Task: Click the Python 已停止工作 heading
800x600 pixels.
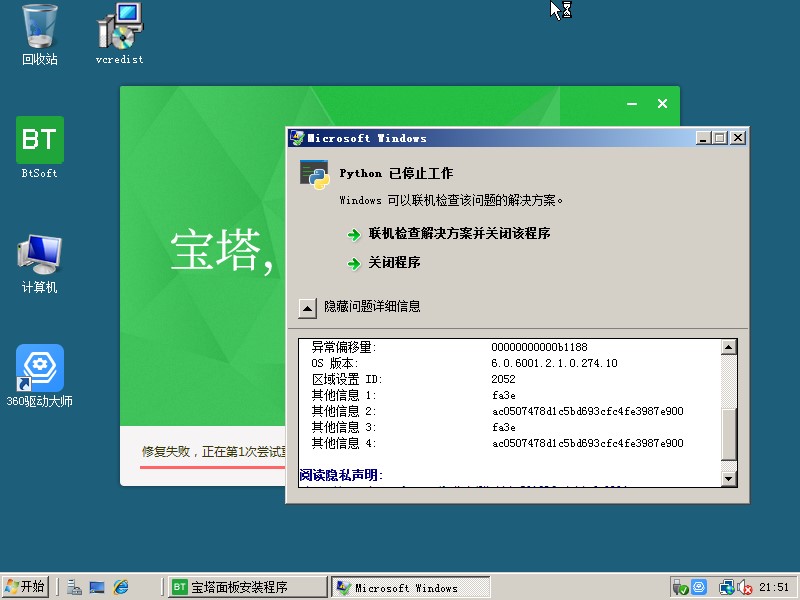Action: pyautogui.click(x=396, y=173)
